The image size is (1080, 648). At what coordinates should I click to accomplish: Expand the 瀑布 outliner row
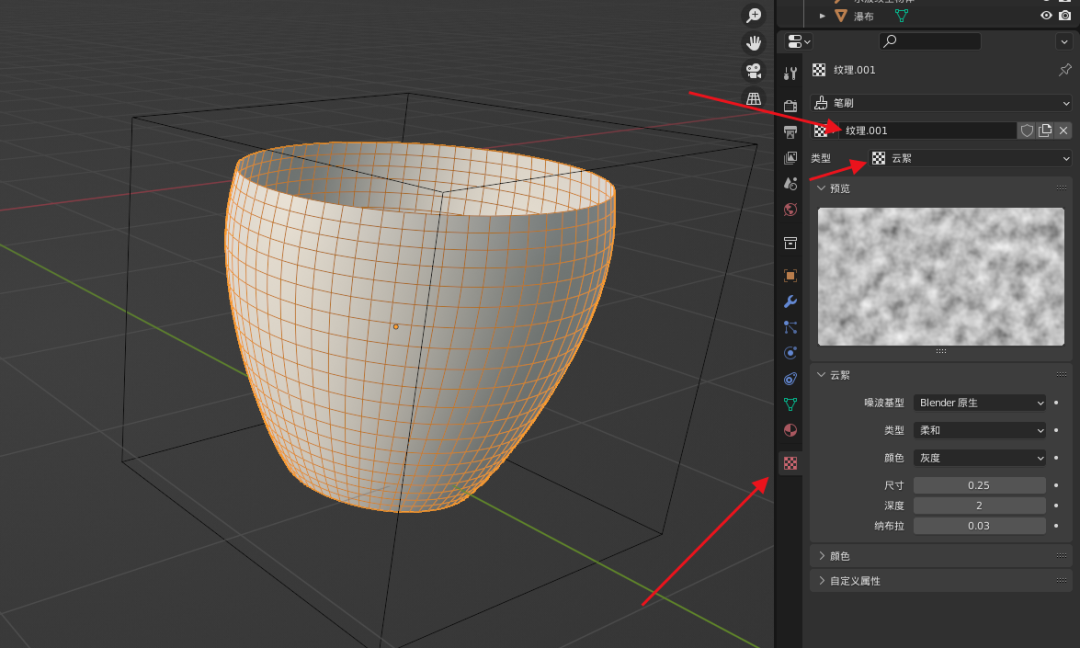[x=822, y=16]
